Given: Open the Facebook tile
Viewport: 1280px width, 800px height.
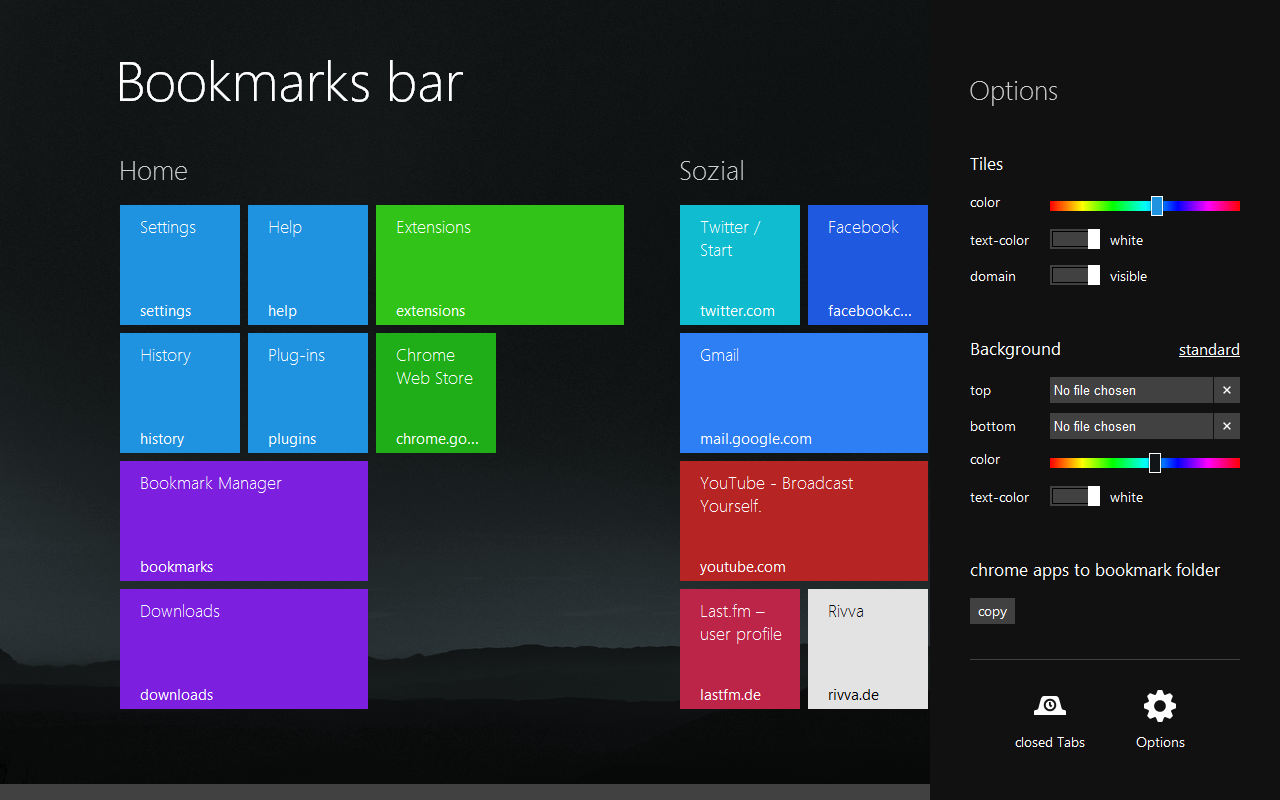Looking at the screenshot, I should (868, 265).
